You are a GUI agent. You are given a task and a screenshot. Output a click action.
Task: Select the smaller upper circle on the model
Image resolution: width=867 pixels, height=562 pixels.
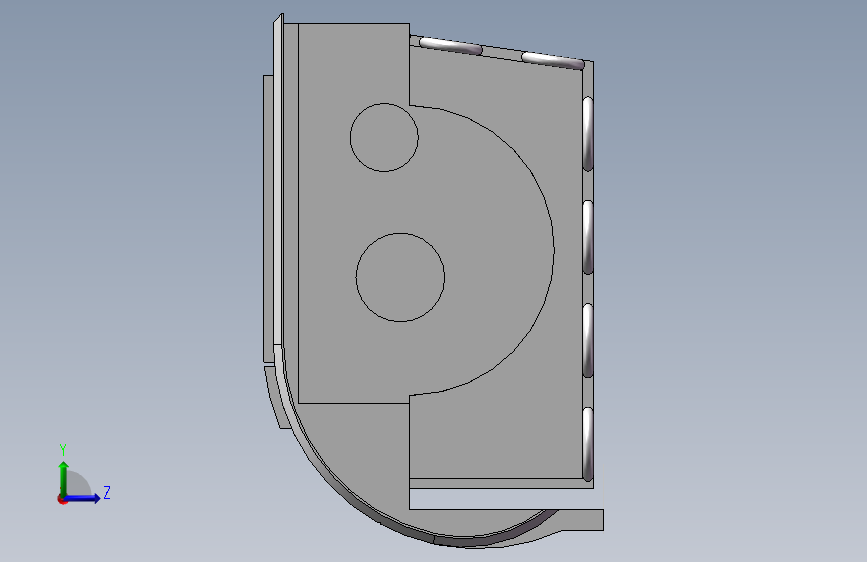click(x=384, y=137)
